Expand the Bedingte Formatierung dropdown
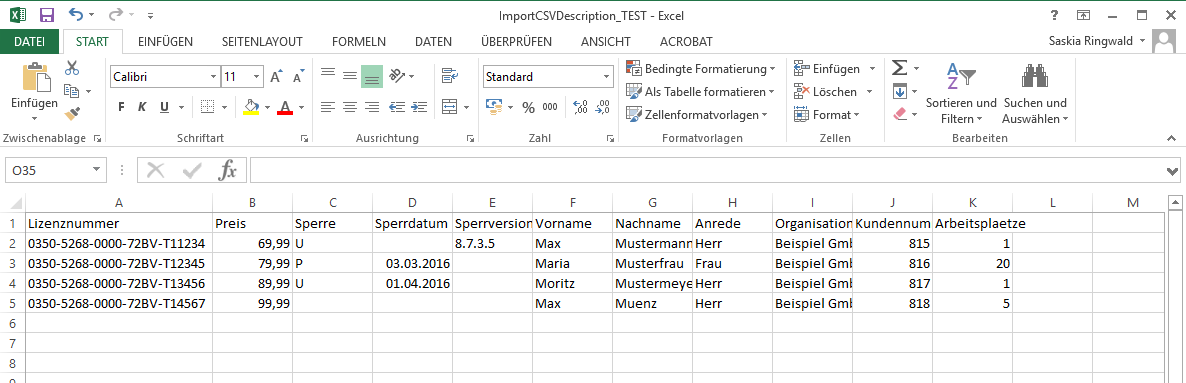This screenshot has width=1186, height=383. click(x=772, y=69)
